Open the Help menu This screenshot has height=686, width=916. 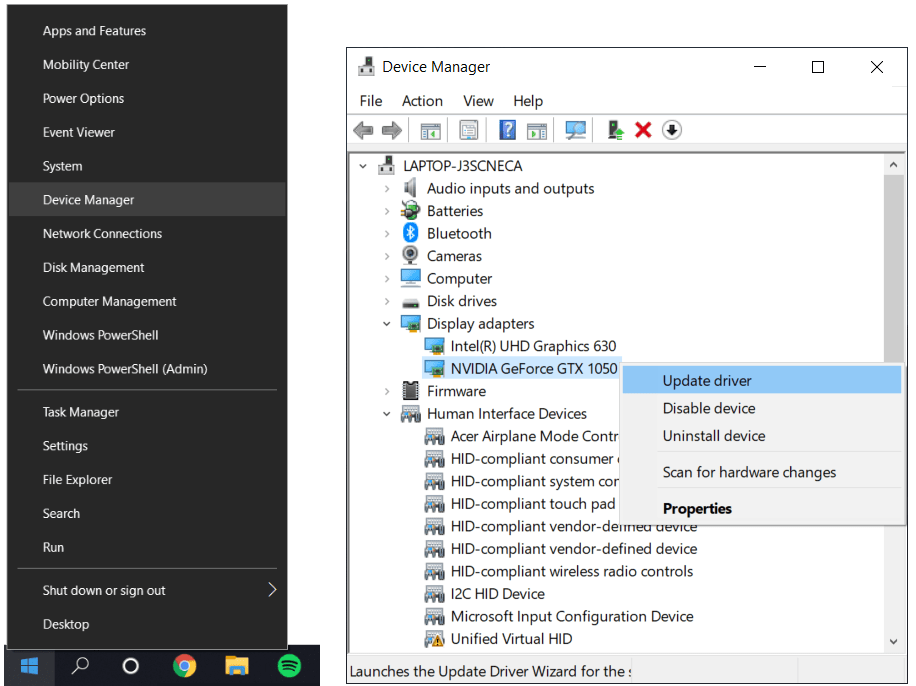point(528,101)
